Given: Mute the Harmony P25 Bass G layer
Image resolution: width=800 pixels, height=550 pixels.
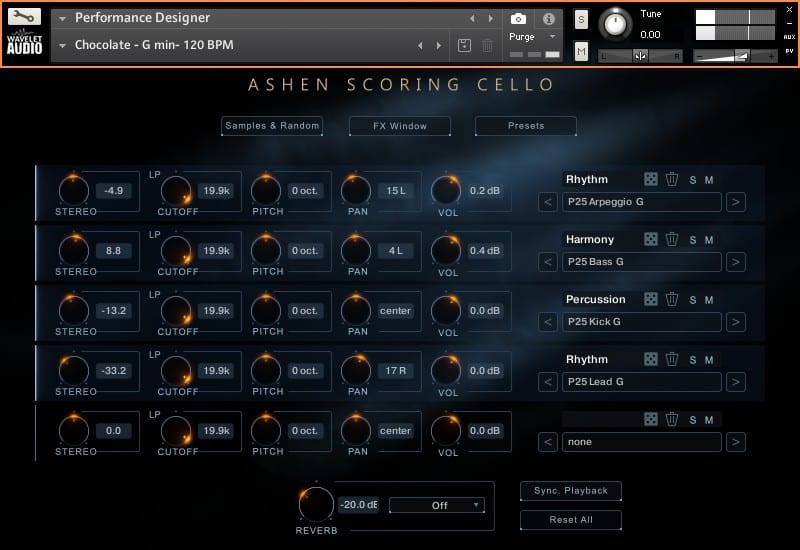Looking at the screenshot, I should (x=709, y=240).
